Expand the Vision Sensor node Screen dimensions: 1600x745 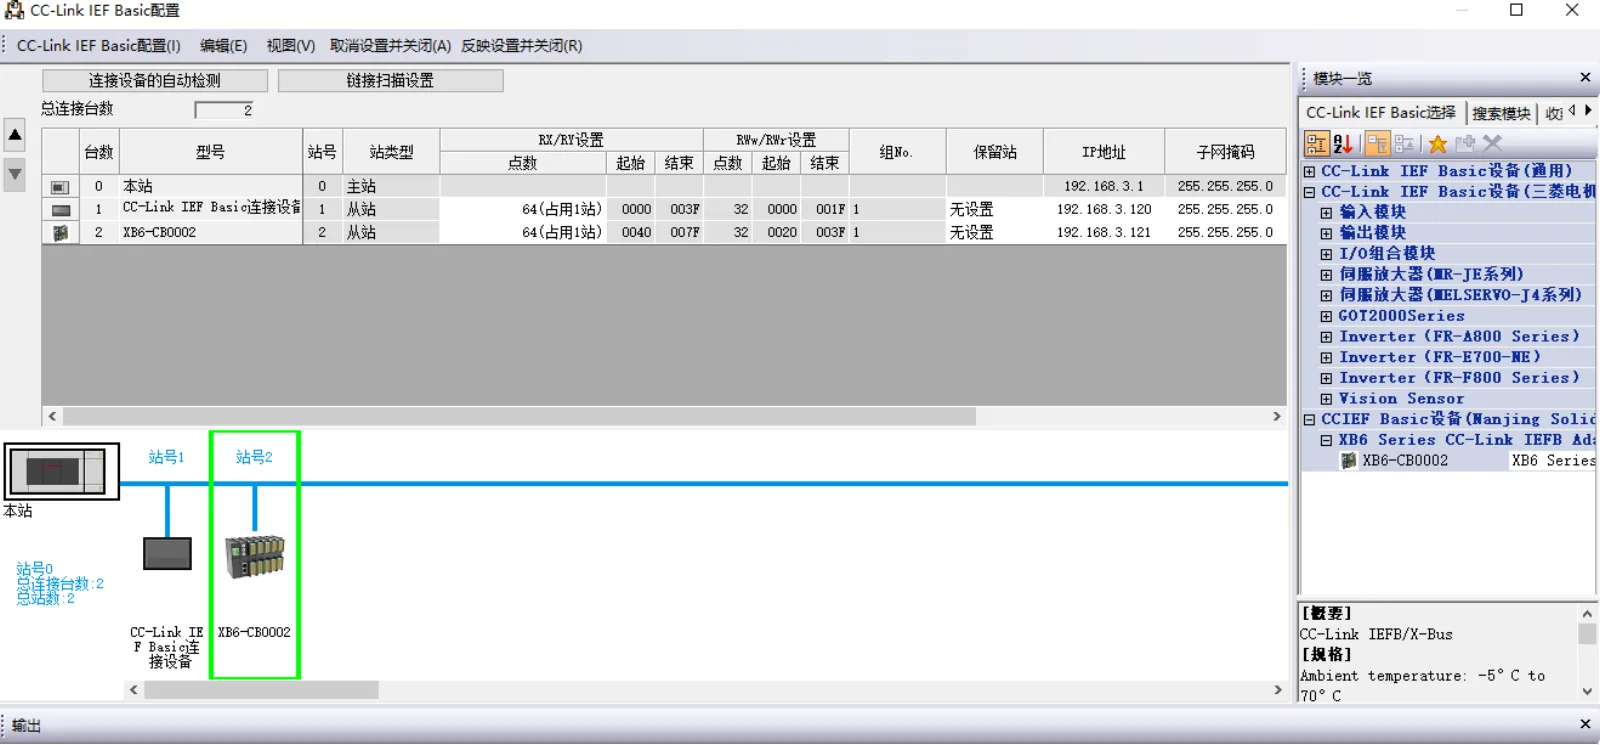[x=1326, y=399]
